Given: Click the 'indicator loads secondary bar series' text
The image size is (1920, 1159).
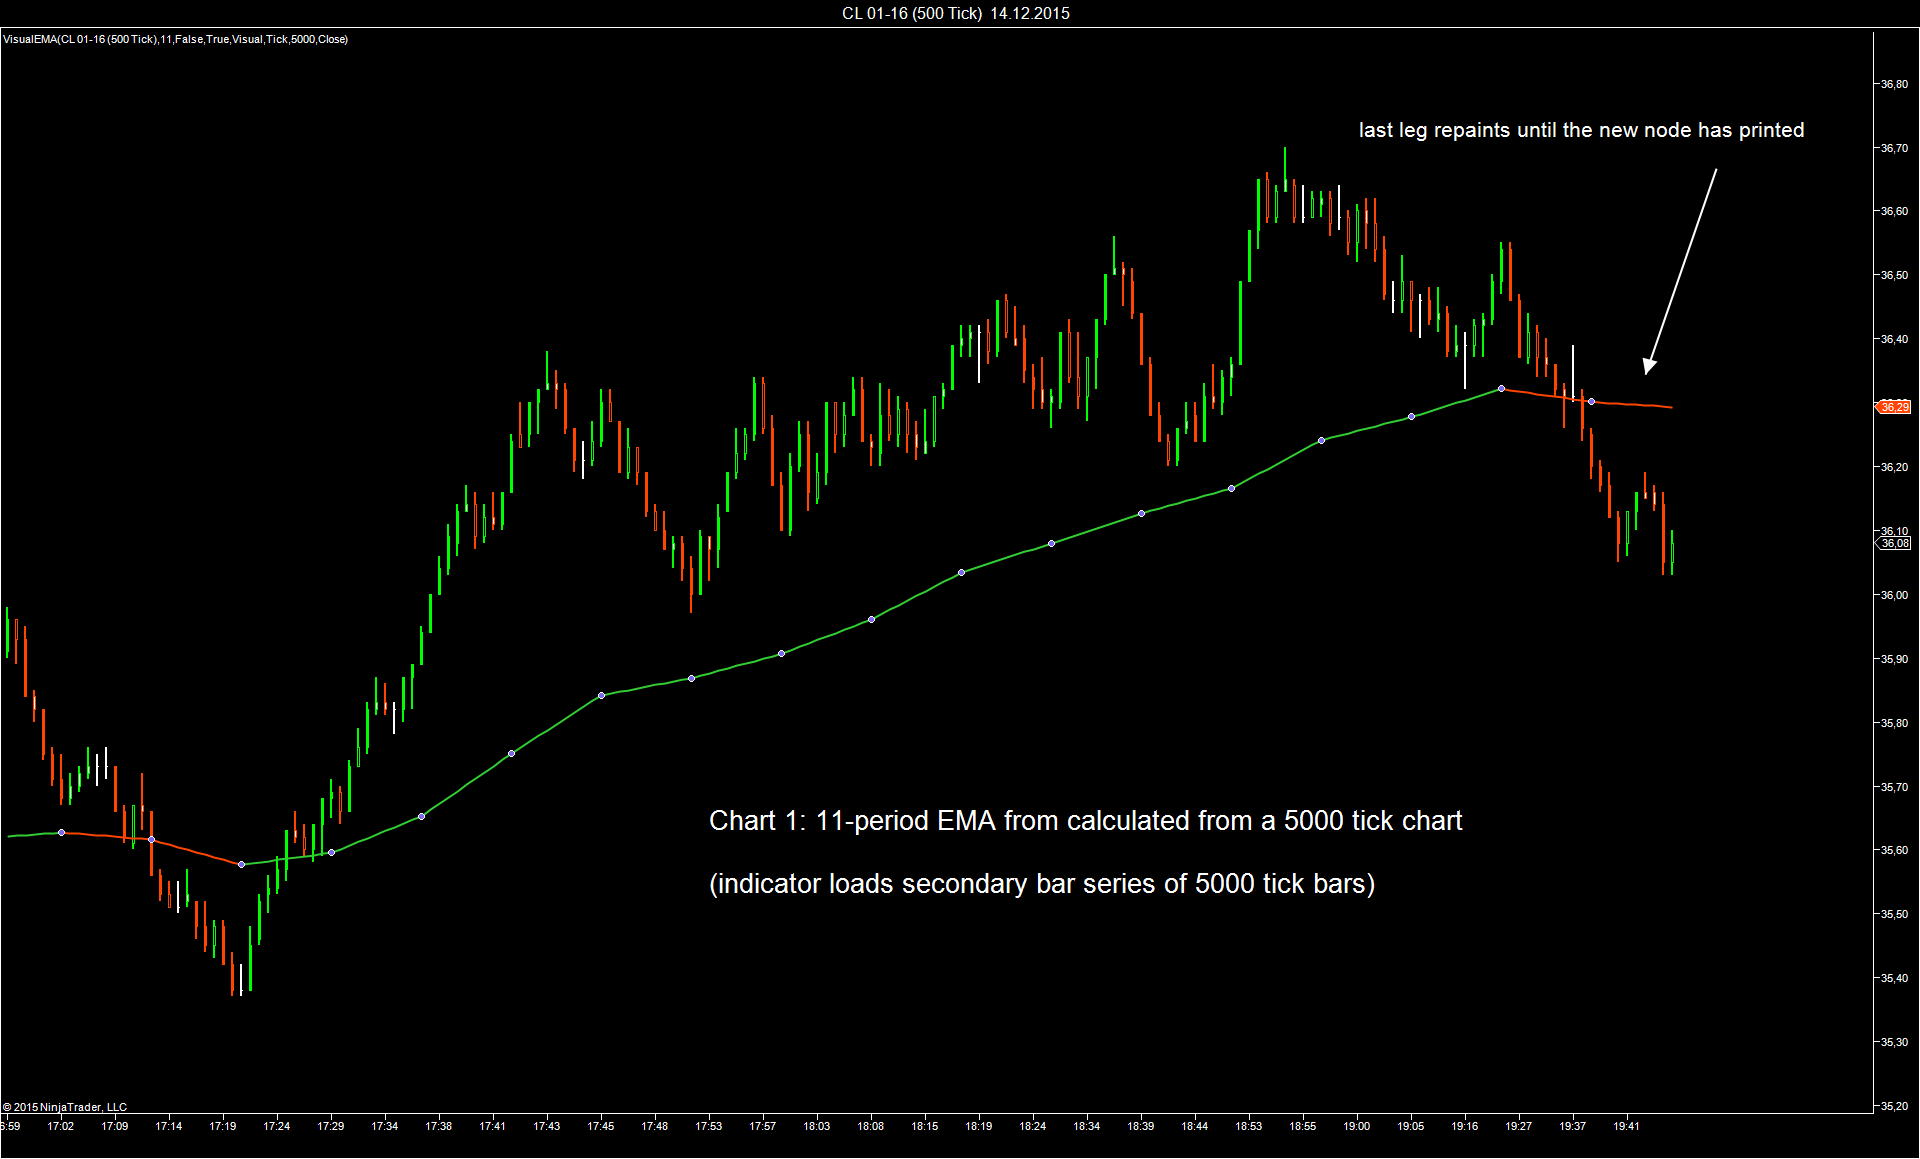Looking at the screenshot, I should point(1042,884).
